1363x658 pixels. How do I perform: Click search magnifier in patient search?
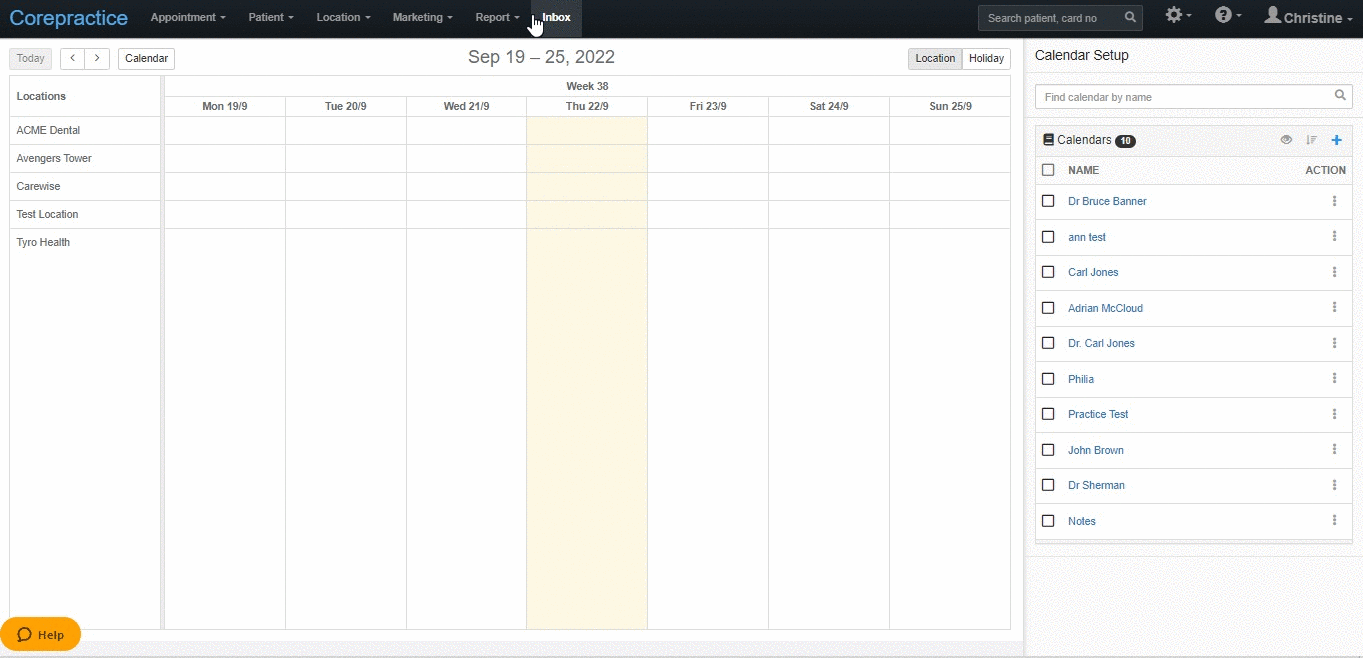click(1130, 18)
